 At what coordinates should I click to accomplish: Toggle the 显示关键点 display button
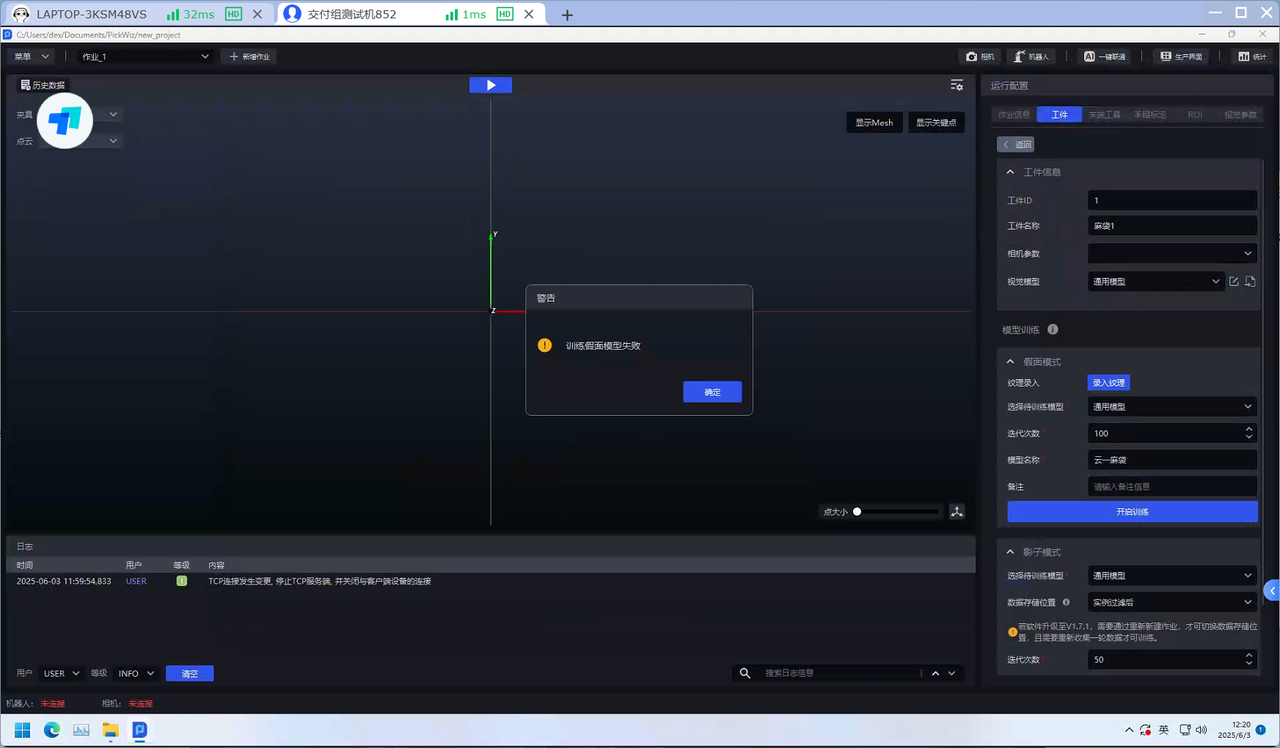click(x=936, y=122)
